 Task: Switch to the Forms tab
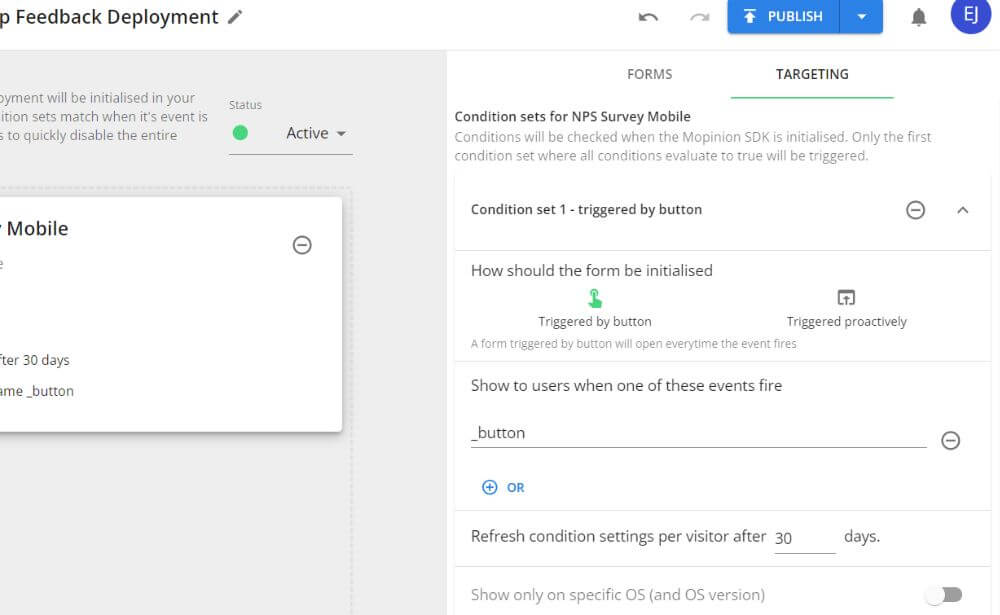point(649,74)
